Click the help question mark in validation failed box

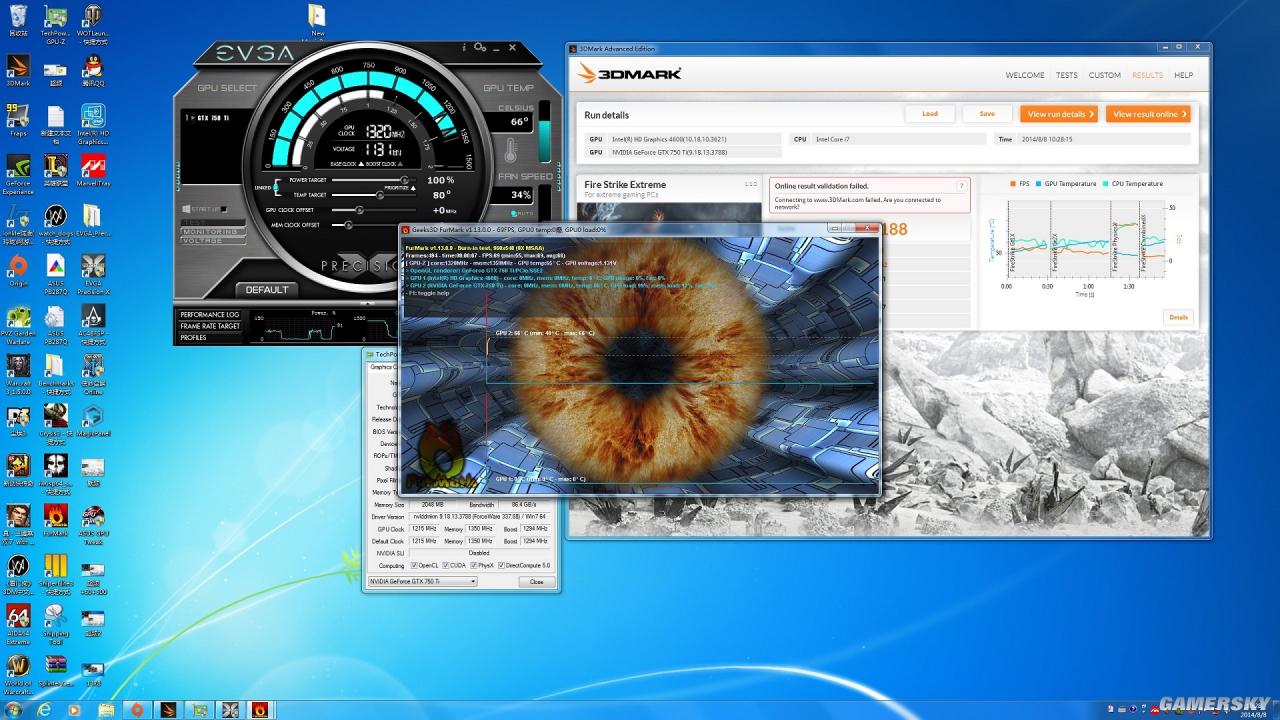(961, 186)
